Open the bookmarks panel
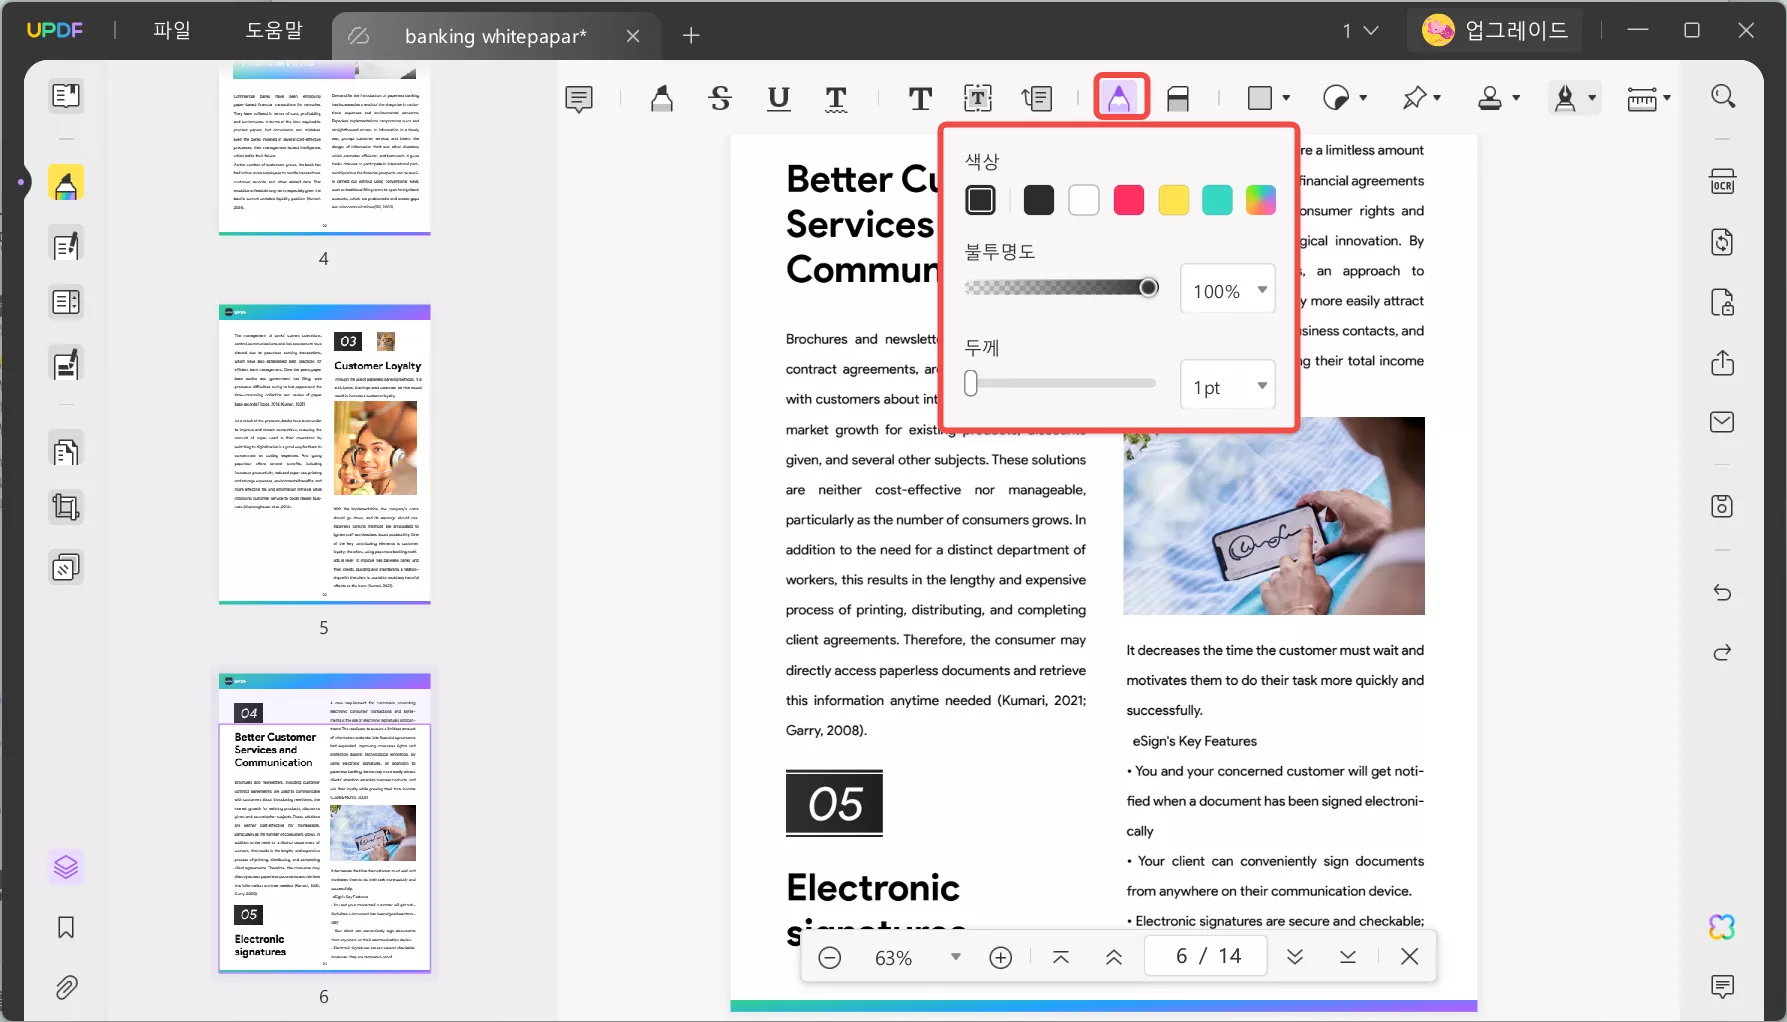This screenshot has height=1022, width=1787. point(66,928)
